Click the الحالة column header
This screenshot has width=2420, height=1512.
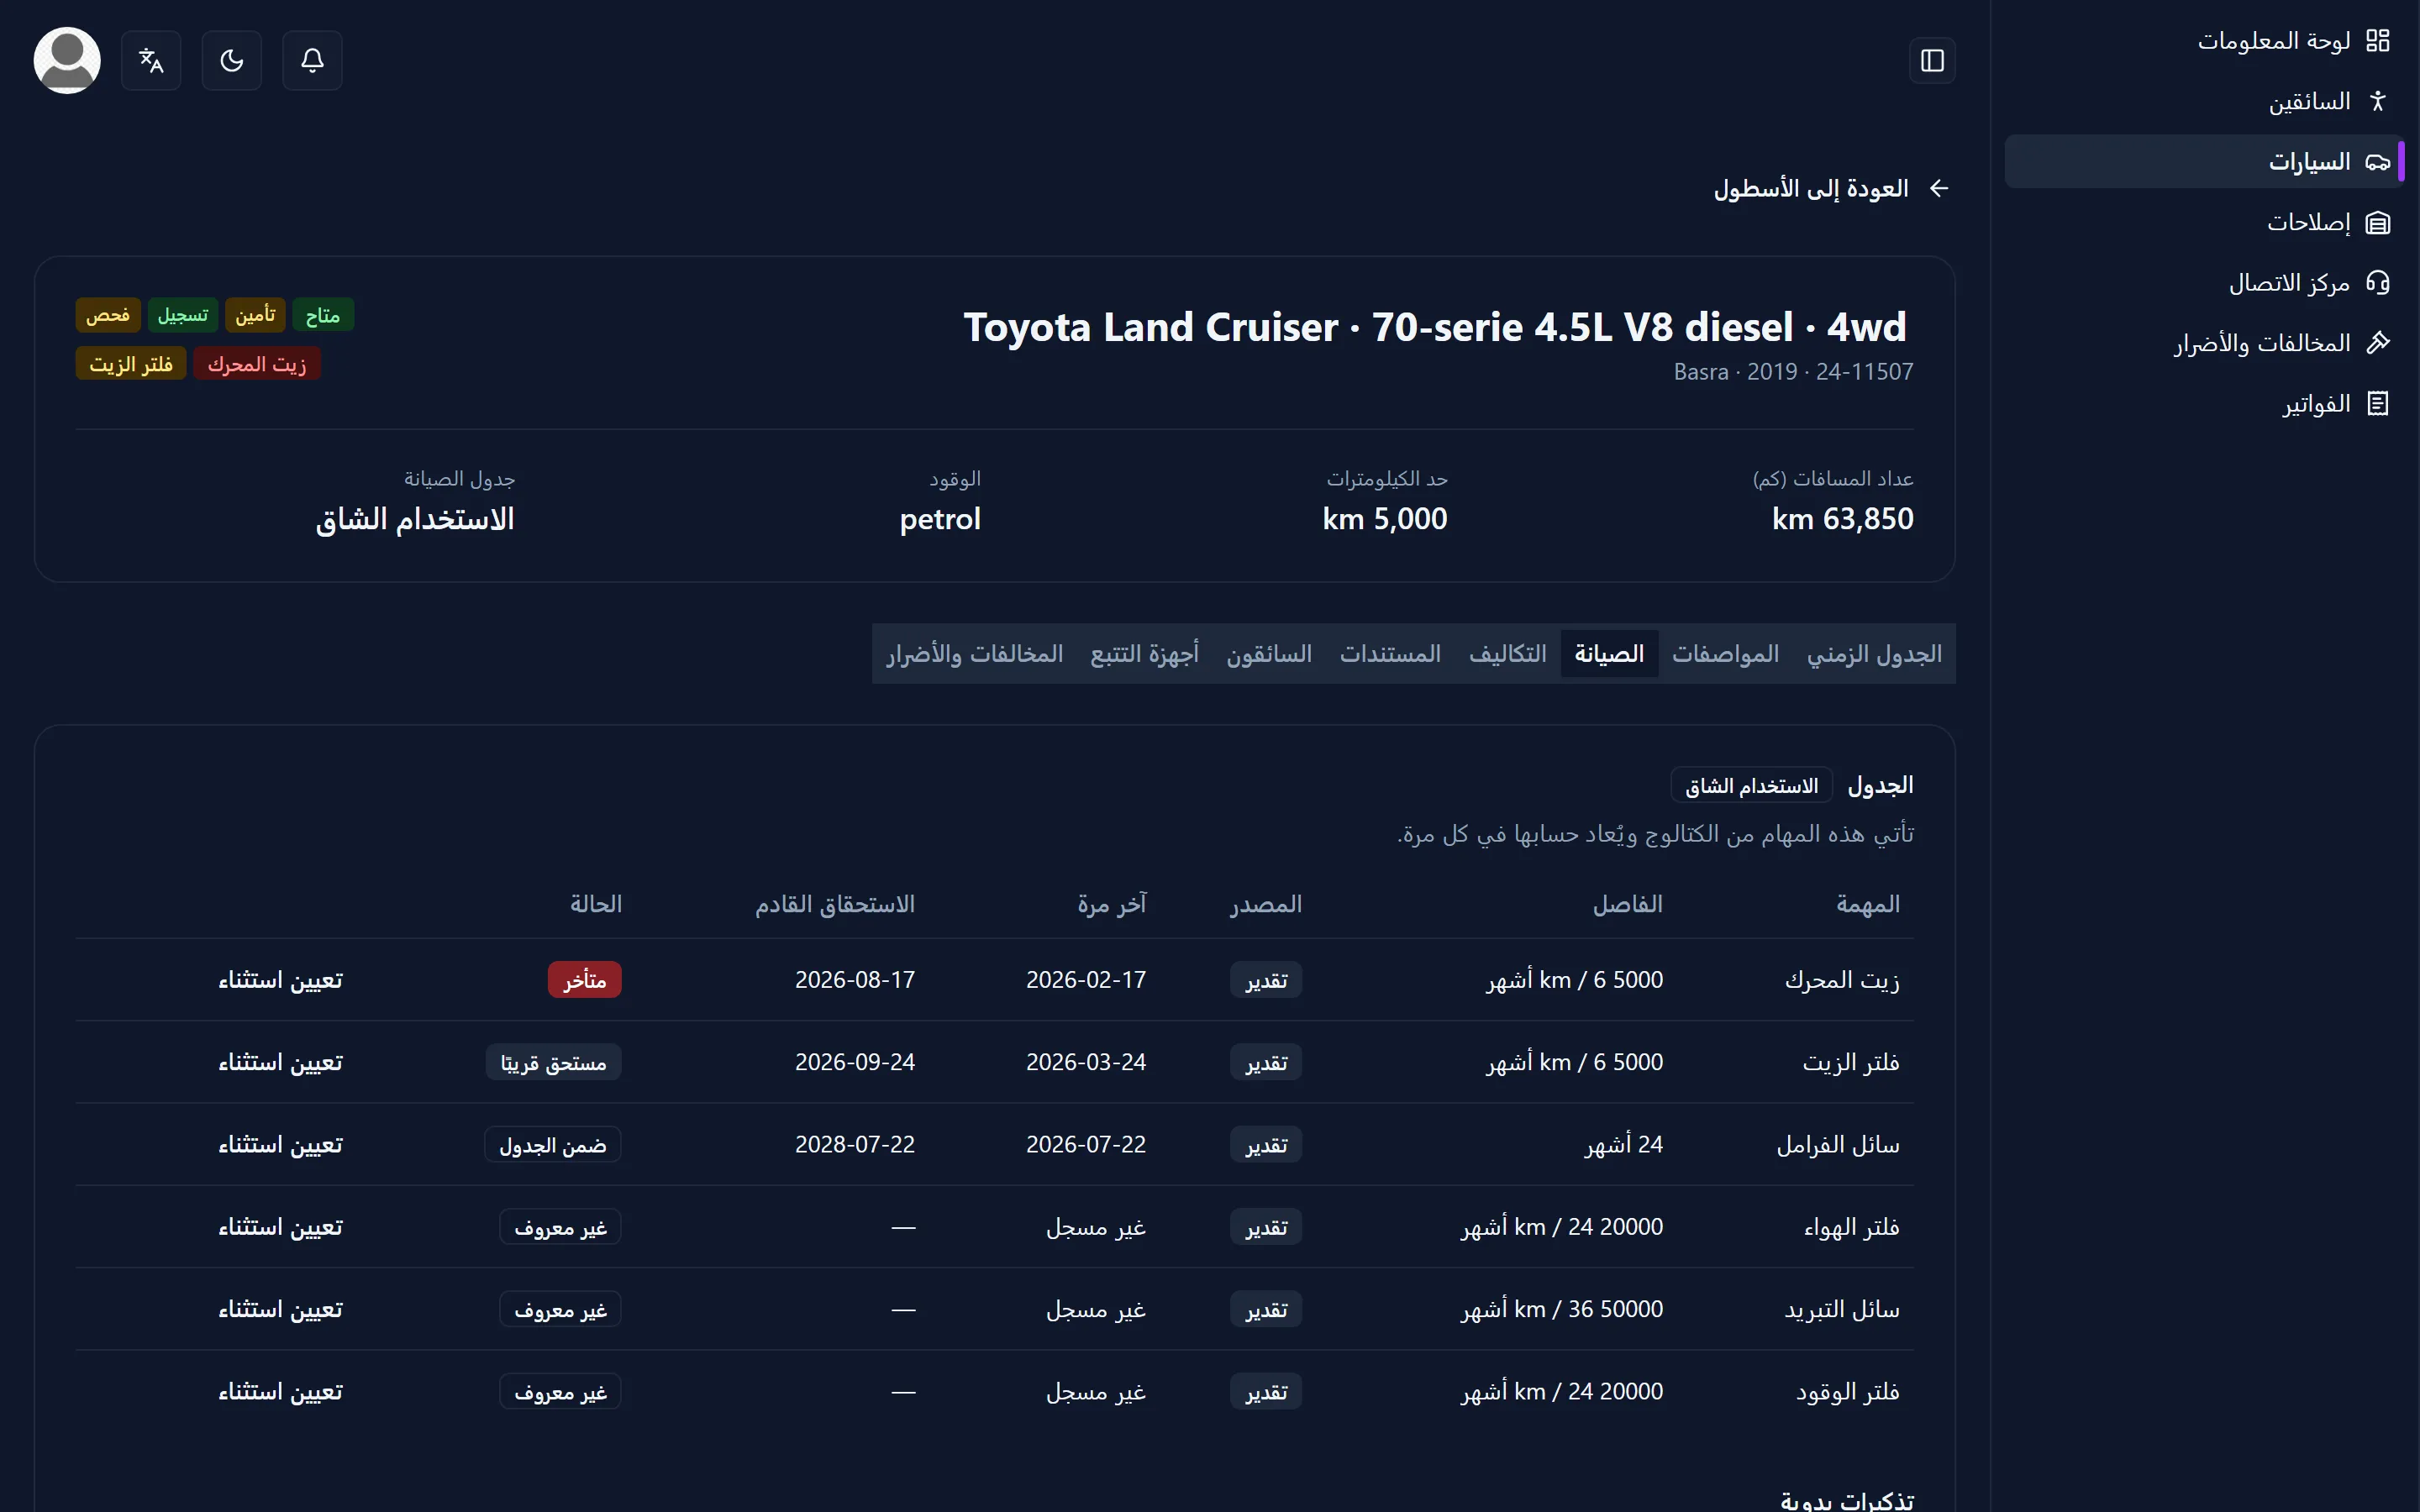coord(596,905)
